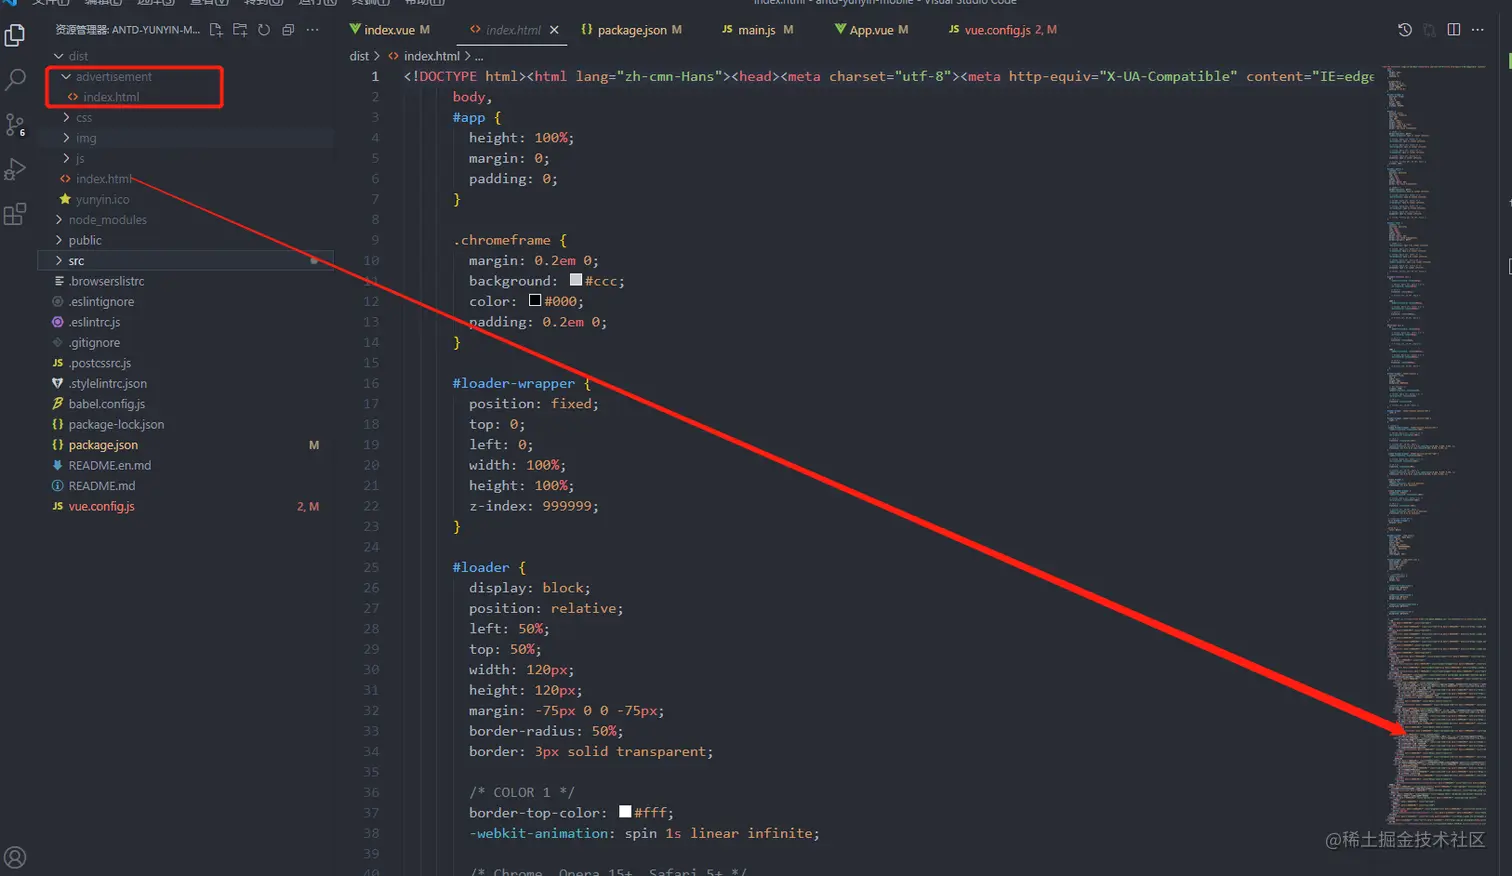The height and width of the screenshot is (876, 1512).
Task: Switch to the package.json tab
Action: coord(631,30)
